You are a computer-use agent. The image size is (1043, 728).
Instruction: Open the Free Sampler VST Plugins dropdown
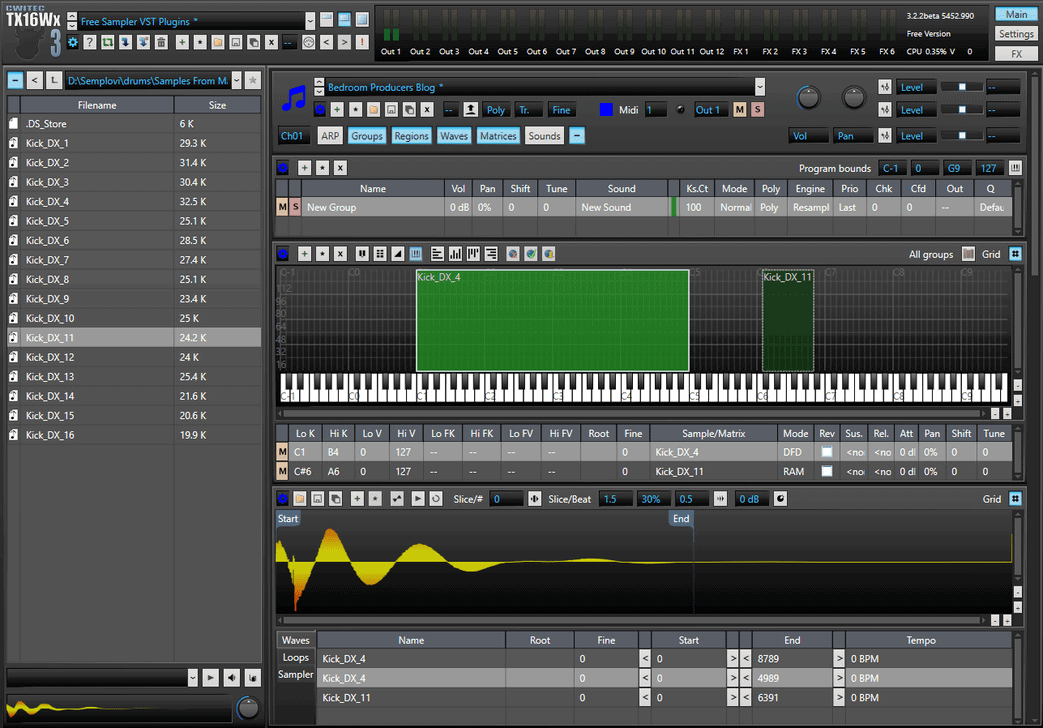(311, 21)
